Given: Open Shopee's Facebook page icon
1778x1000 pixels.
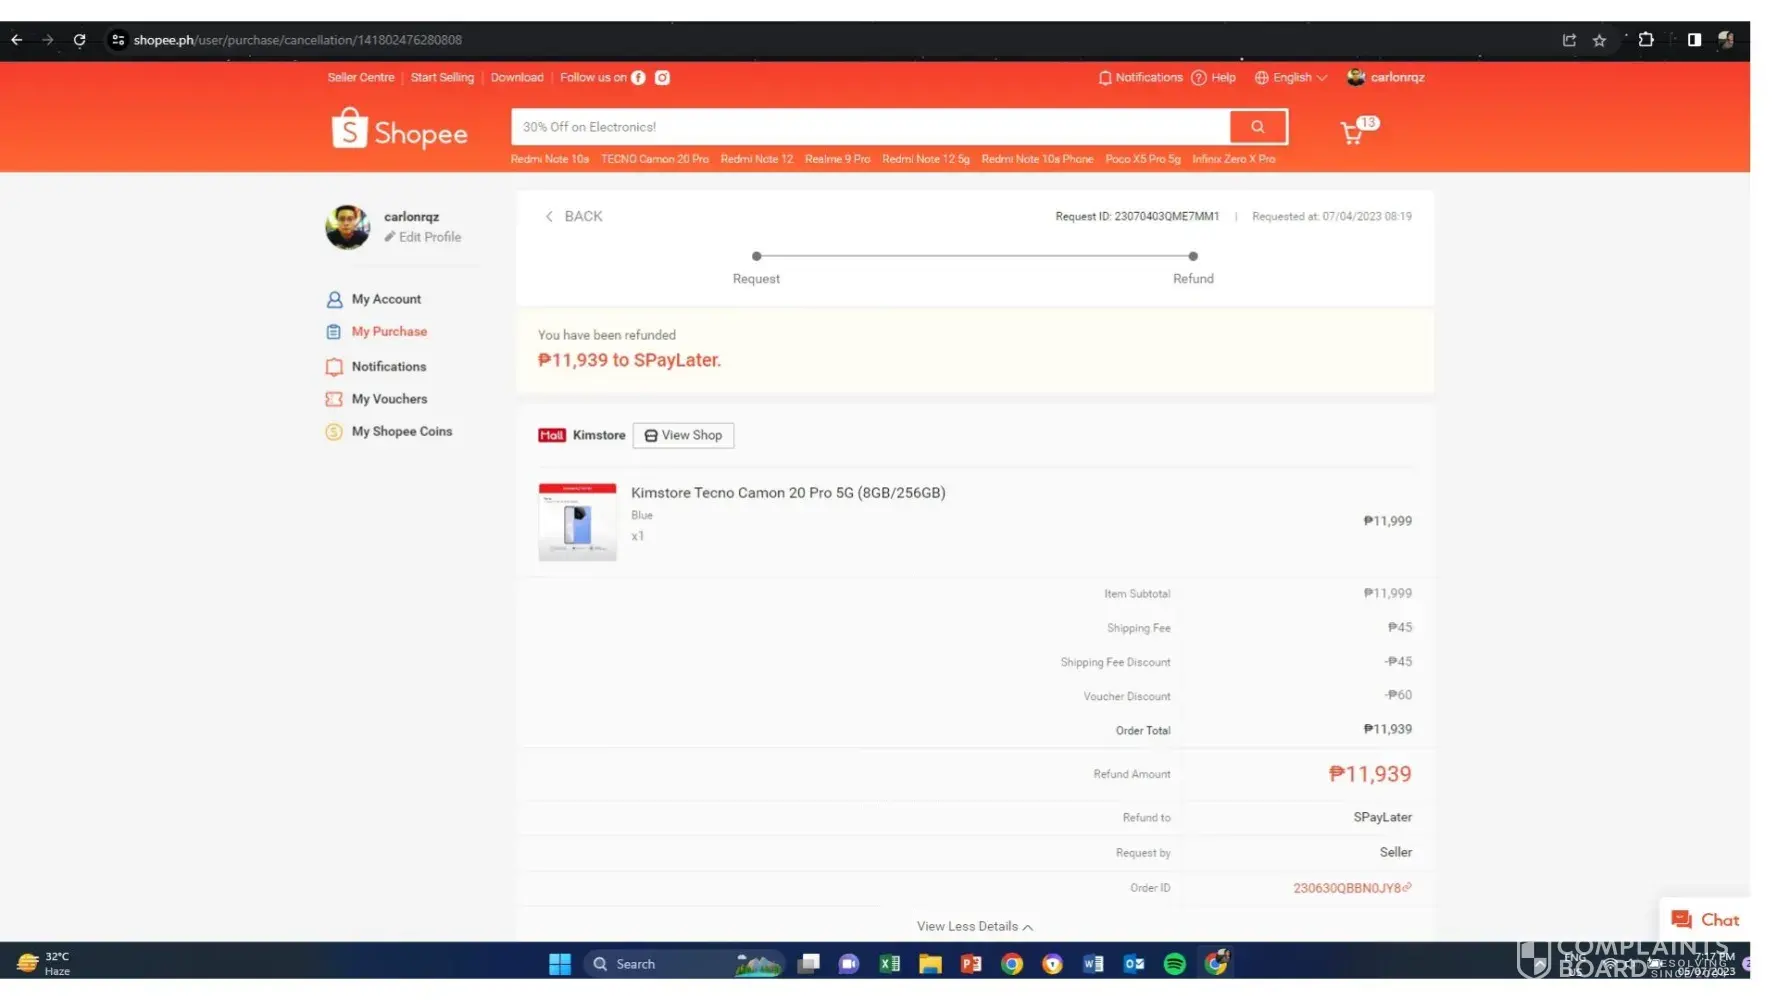Looking at the screenshot, I should point(638,78).
